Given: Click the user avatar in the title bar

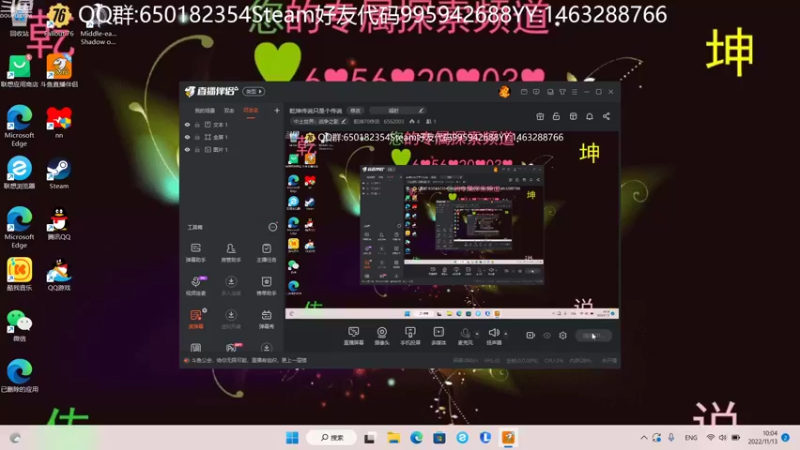Looking at the screenshot, I should point(504,92).
